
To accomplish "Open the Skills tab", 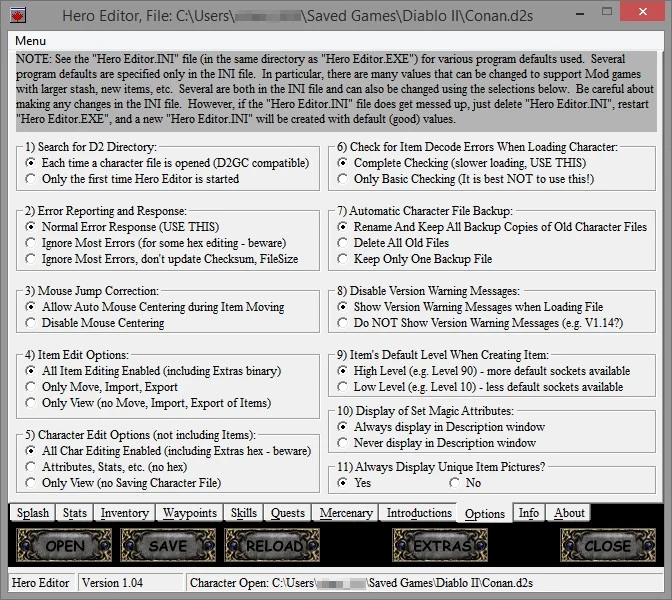I will tap(243, 513).
